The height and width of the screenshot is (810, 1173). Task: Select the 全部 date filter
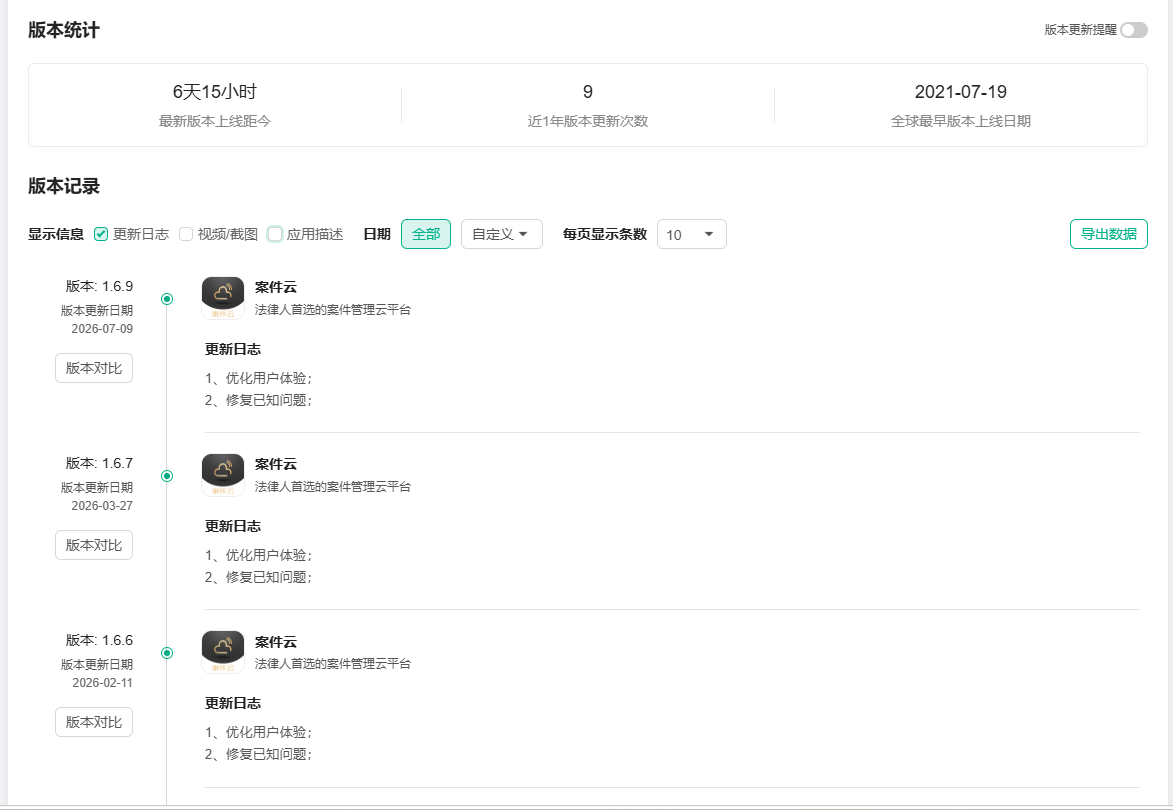pos(426,234)
